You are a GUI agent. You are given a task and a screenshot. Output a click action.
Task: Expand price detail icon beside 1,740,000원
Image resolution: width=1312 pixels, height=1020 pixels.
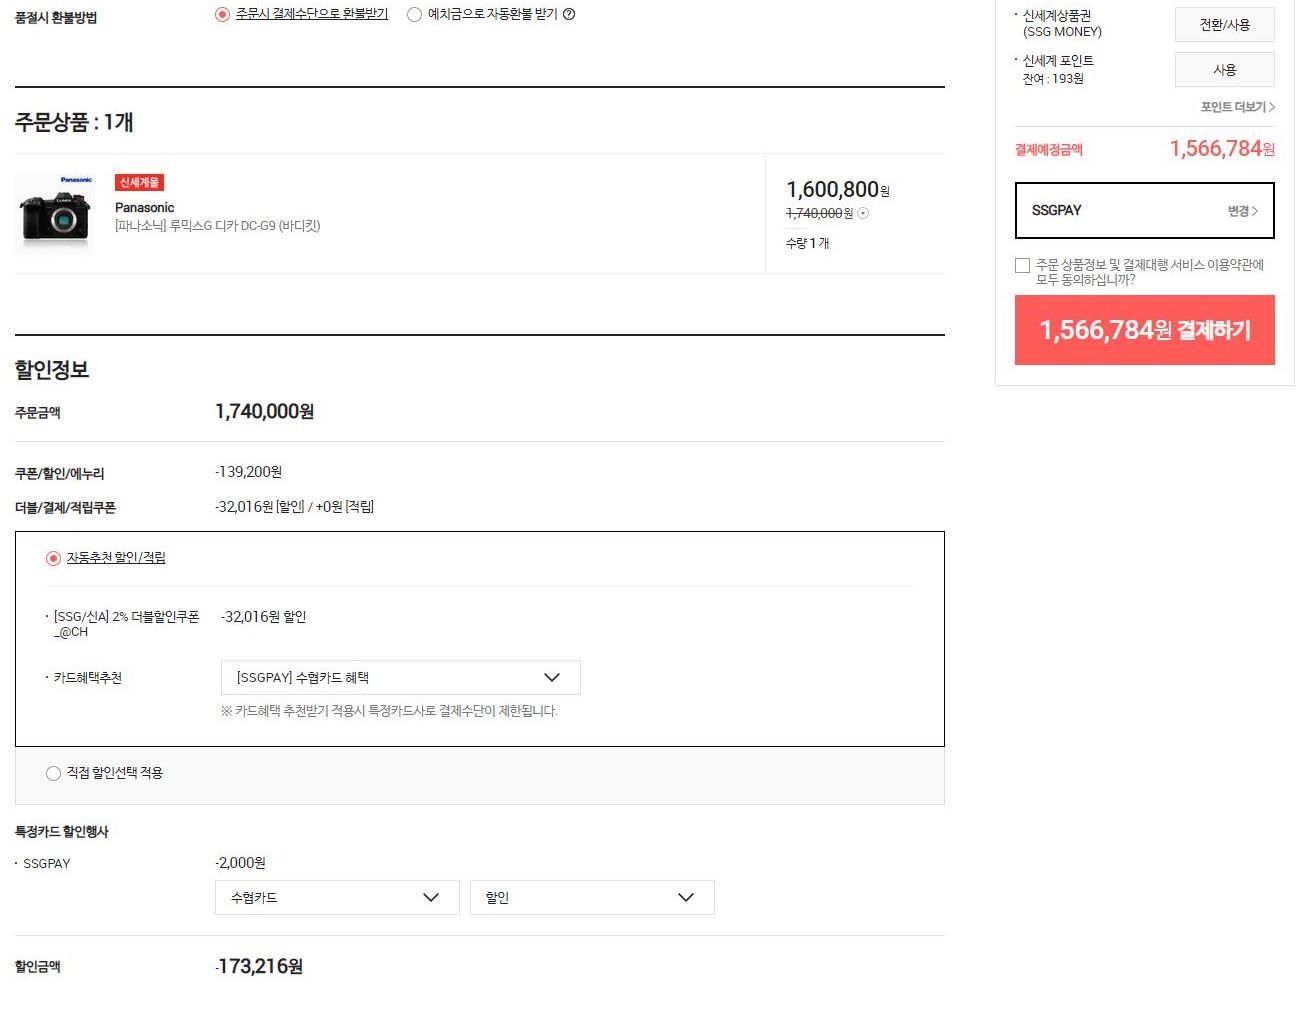point(863,213)
